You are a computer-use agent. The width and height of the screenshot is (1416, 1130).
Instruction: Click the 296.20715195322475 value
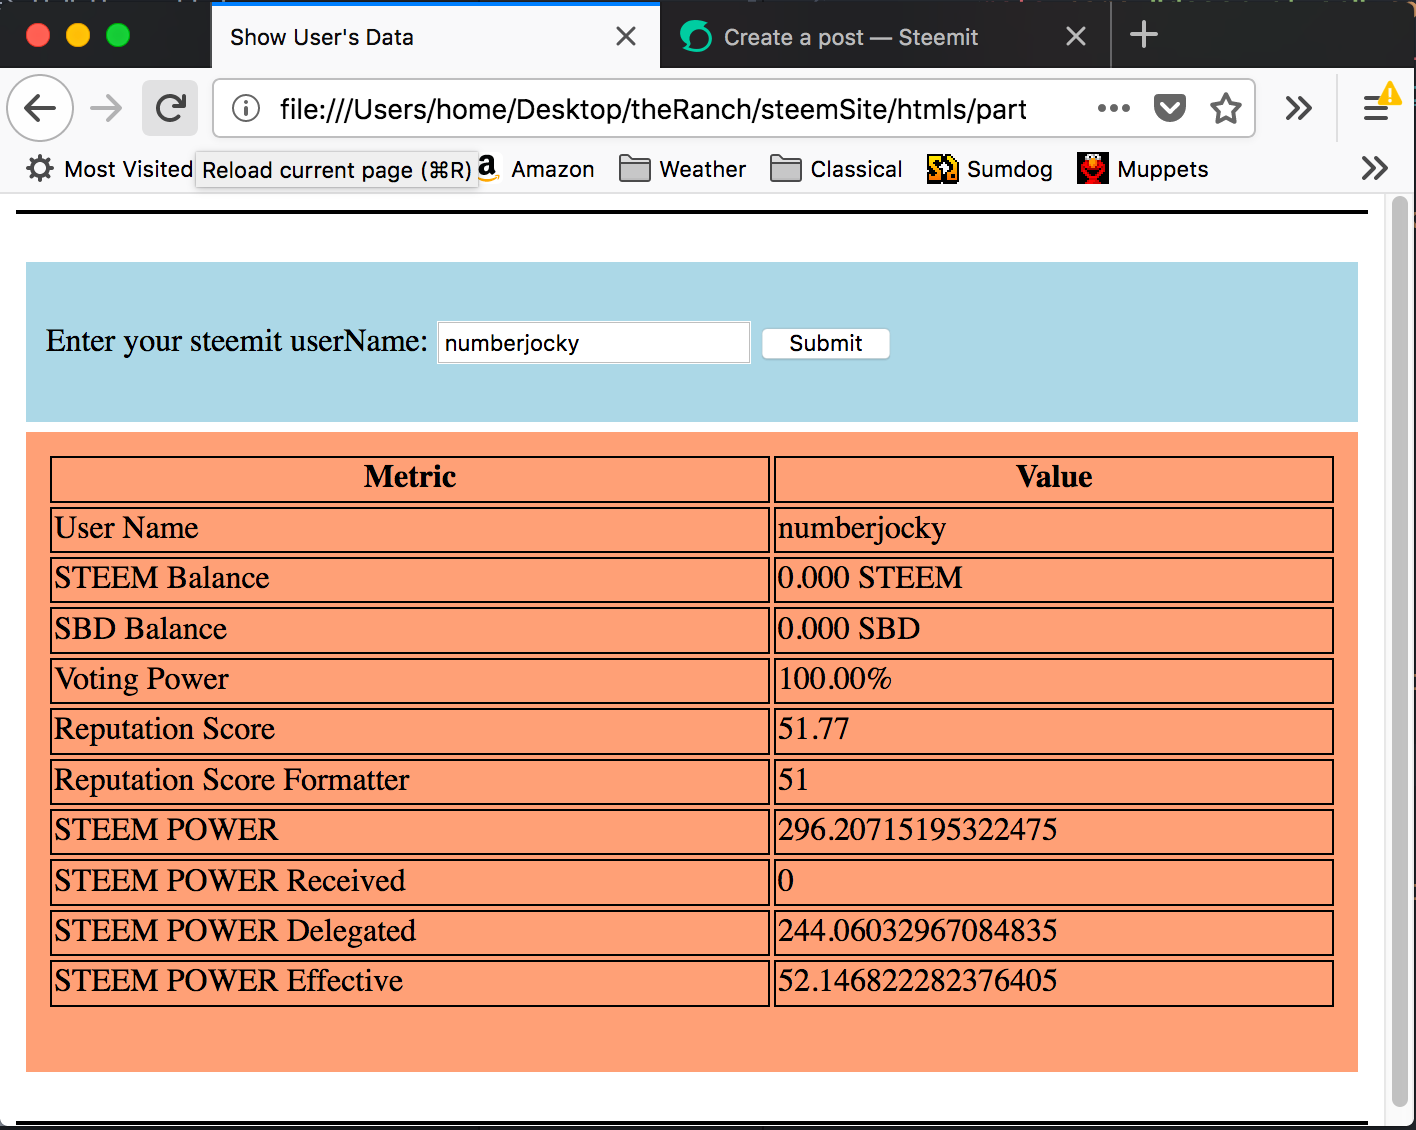click(918, 830)
